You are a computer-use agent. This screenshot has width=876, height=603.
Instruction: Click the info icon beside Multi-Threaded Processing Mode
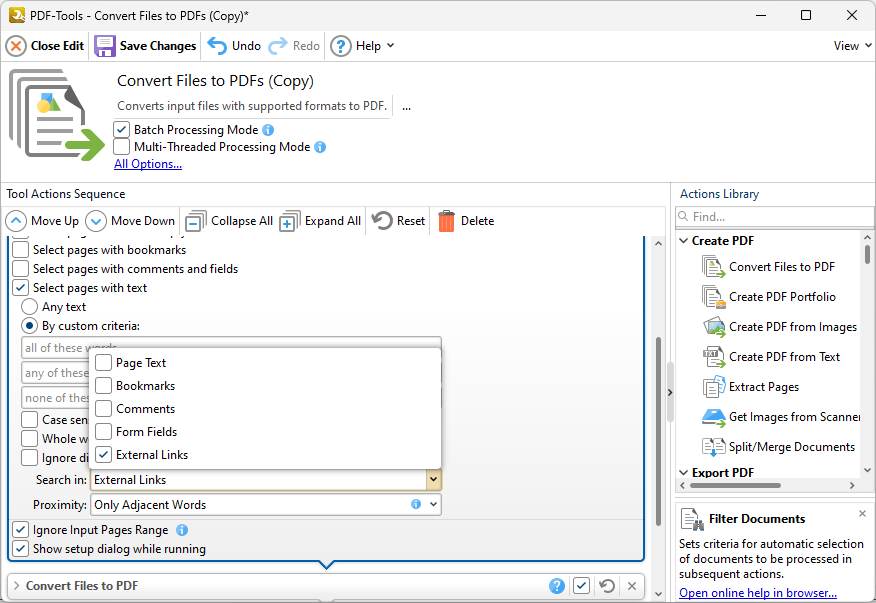click(320, 147)
